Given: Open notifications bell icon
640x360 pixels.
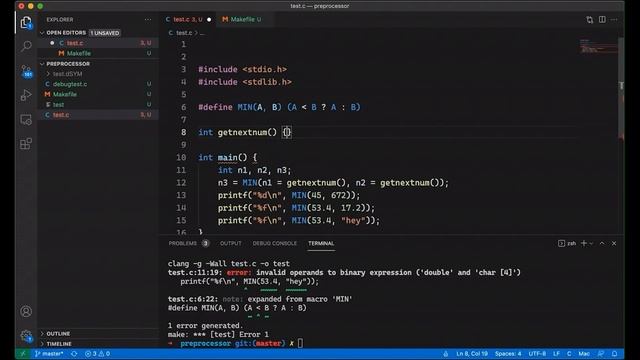Looking at the screenshot, I should 614,354.
